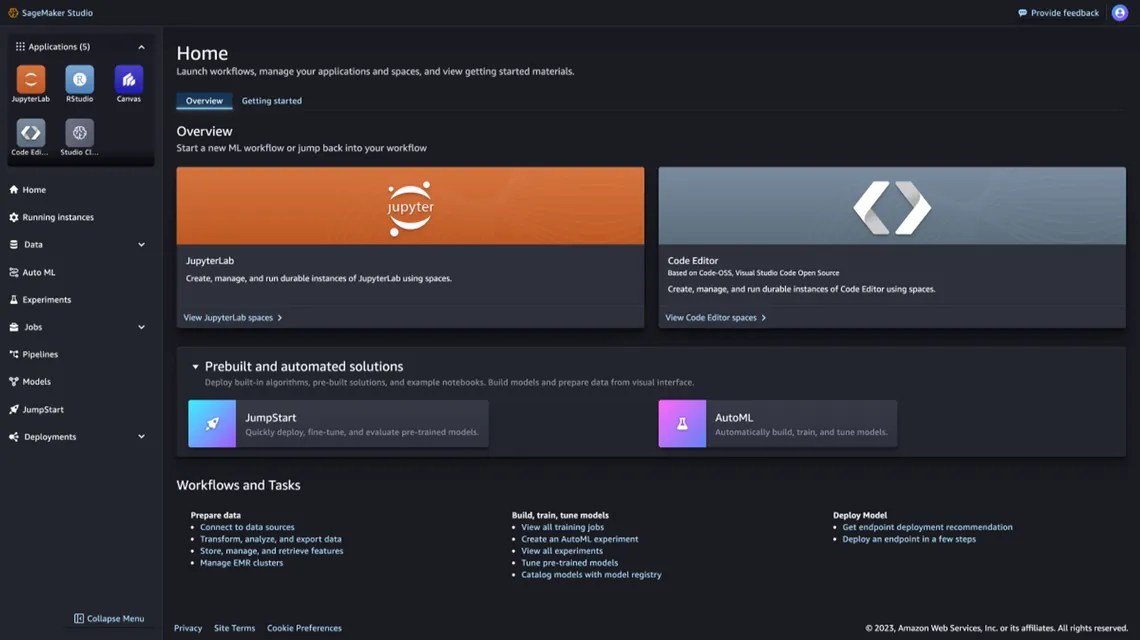Viewport: 1140px width, 640px height.
Task: Click the JumpStart rocket icon in sidebar
Action: (x=14, y=409)
